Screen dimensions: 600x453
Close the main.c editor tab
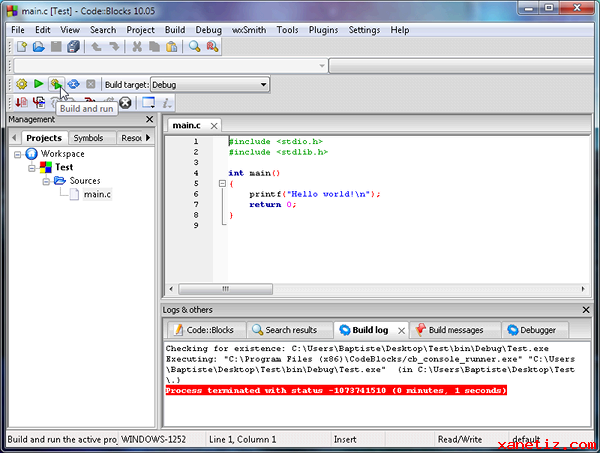pyautogui.click(x=214, y=126)
